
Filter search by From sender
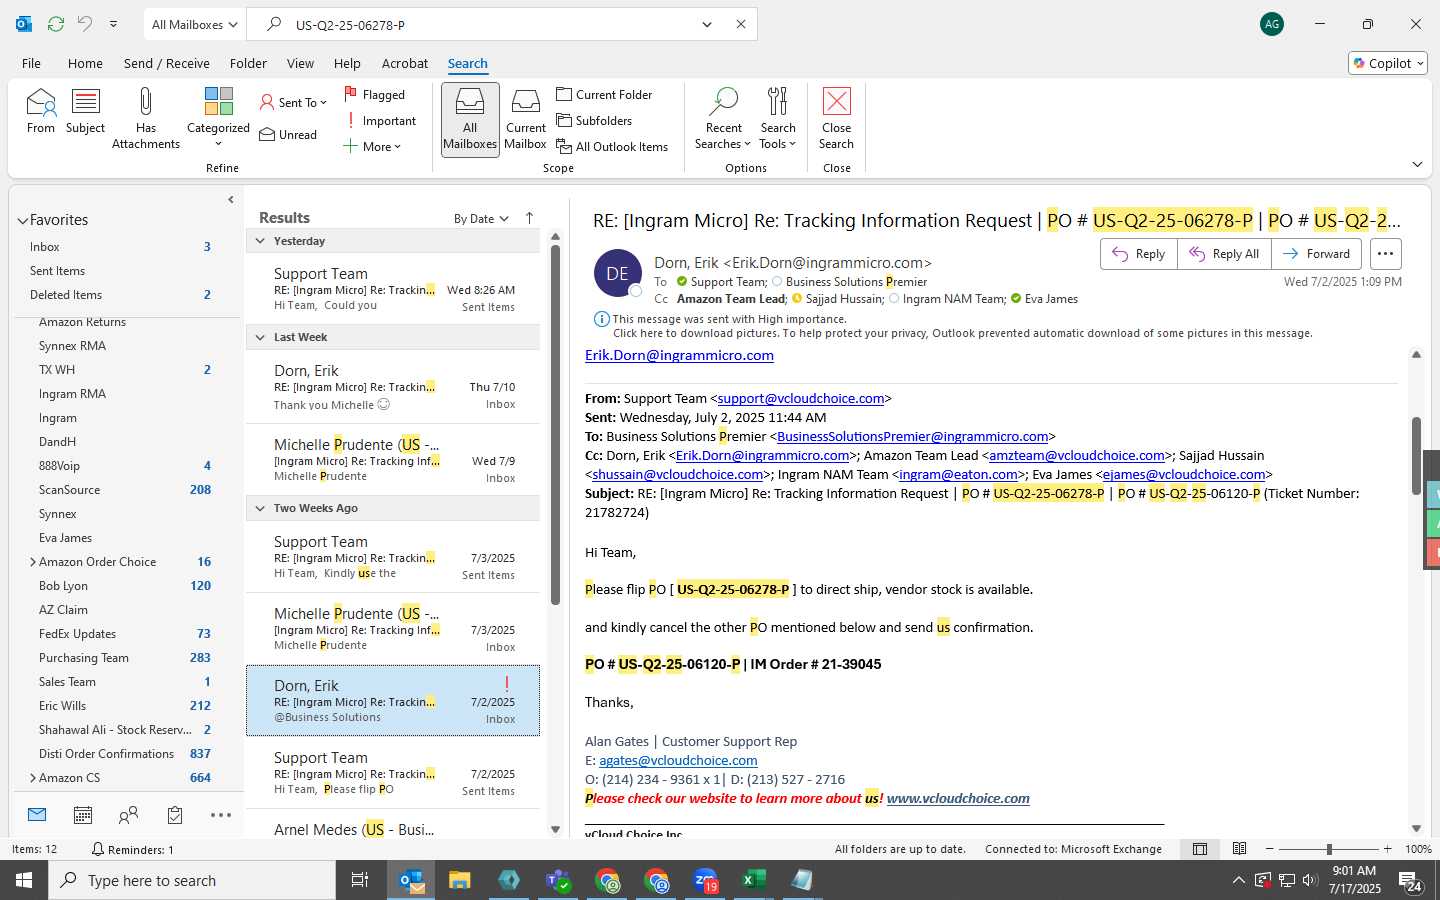(41, 111)
